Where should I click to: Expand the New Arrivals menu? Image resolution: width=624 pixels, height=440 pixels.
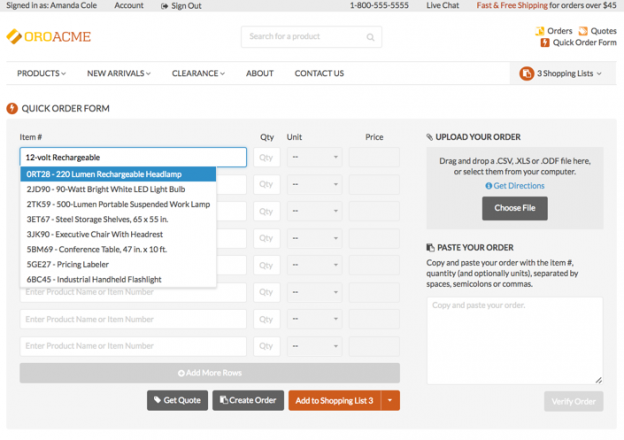(119, 73)
